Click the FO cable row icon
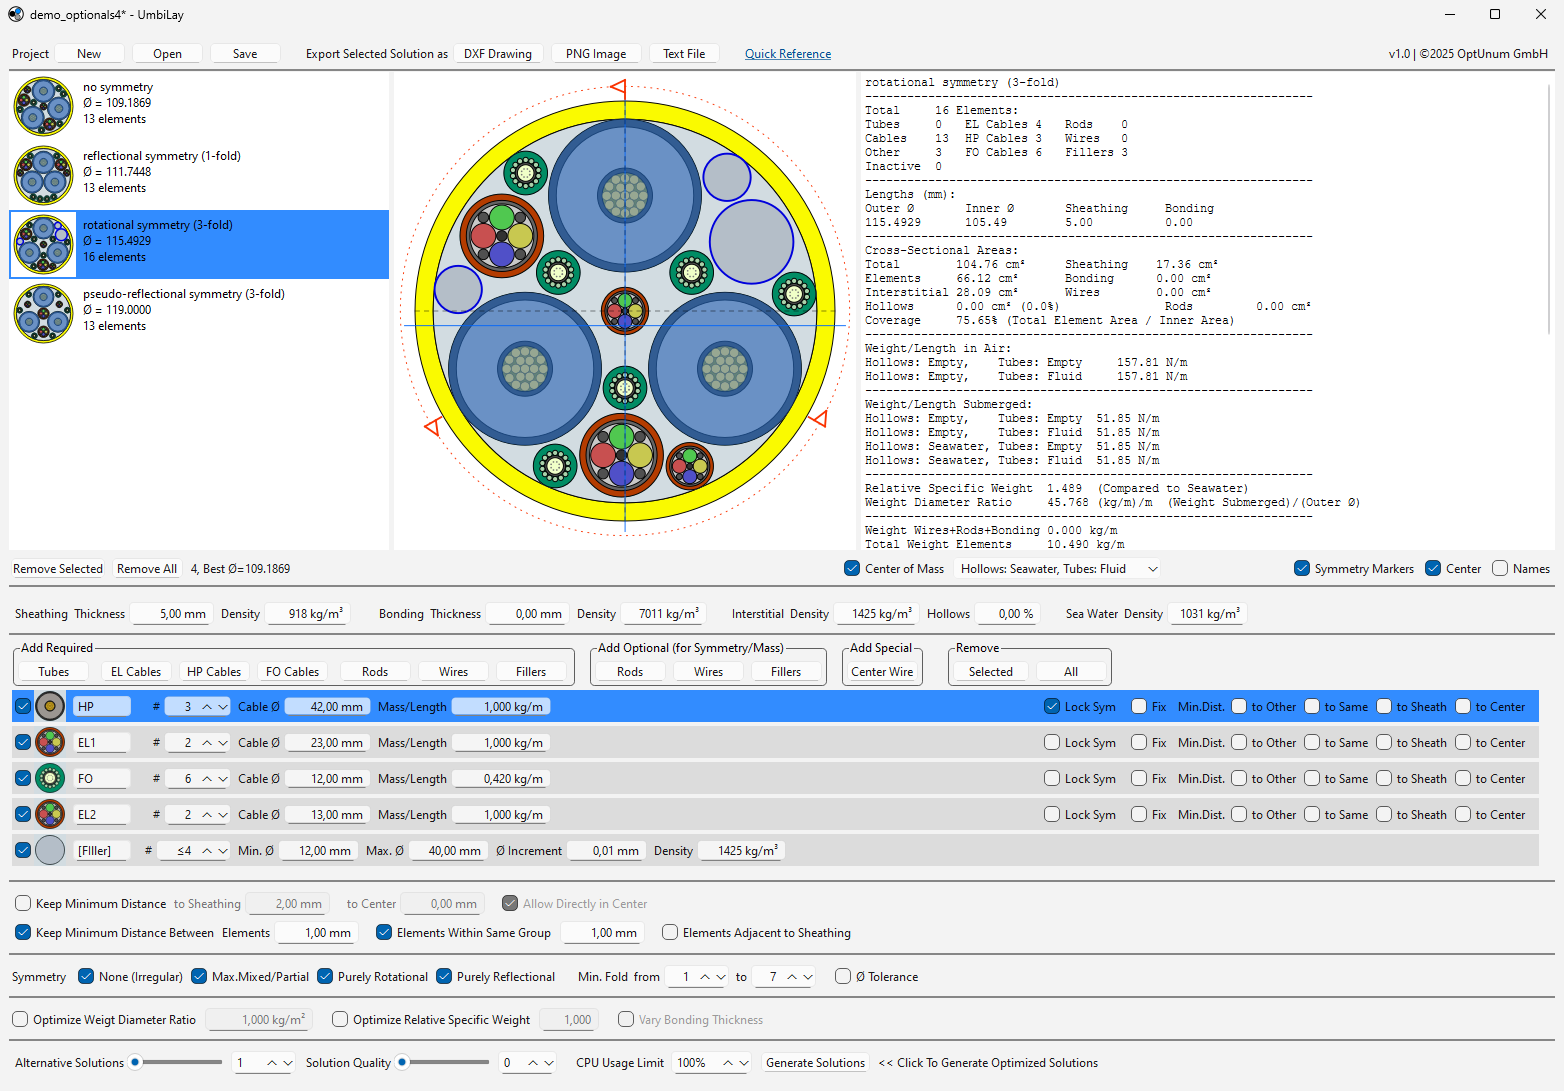Image resolution: width=1564 pixels, height=1091 pixels. [50, 779]
